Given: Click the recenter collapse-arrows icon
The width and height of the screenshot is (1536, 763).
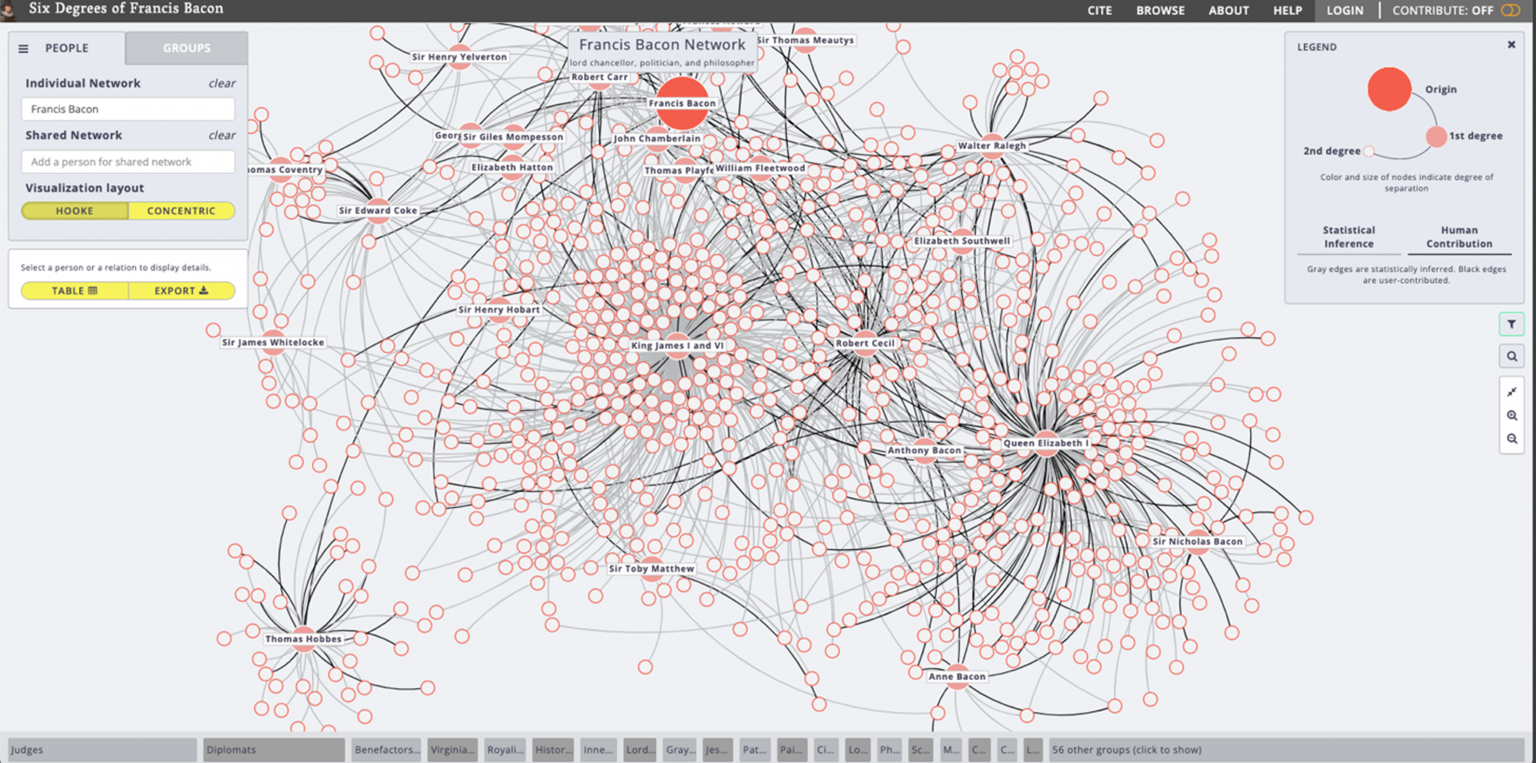Looking at the screenshot, I should (1511, 391).
